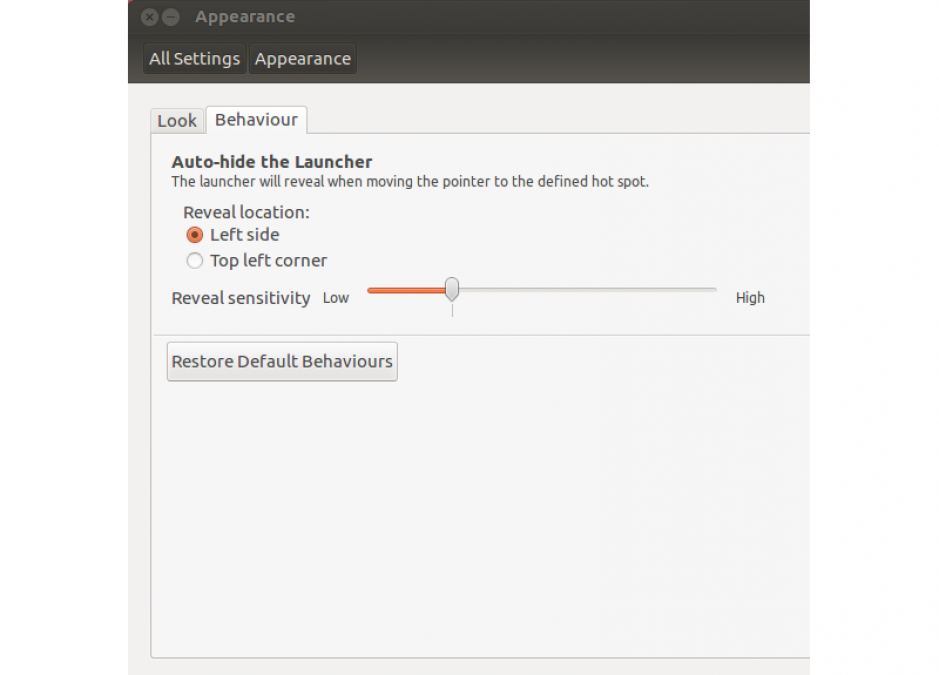The height and width of the screenshot is (675, 939).
Task: Open All Settings overview
Action: (195, 59)
